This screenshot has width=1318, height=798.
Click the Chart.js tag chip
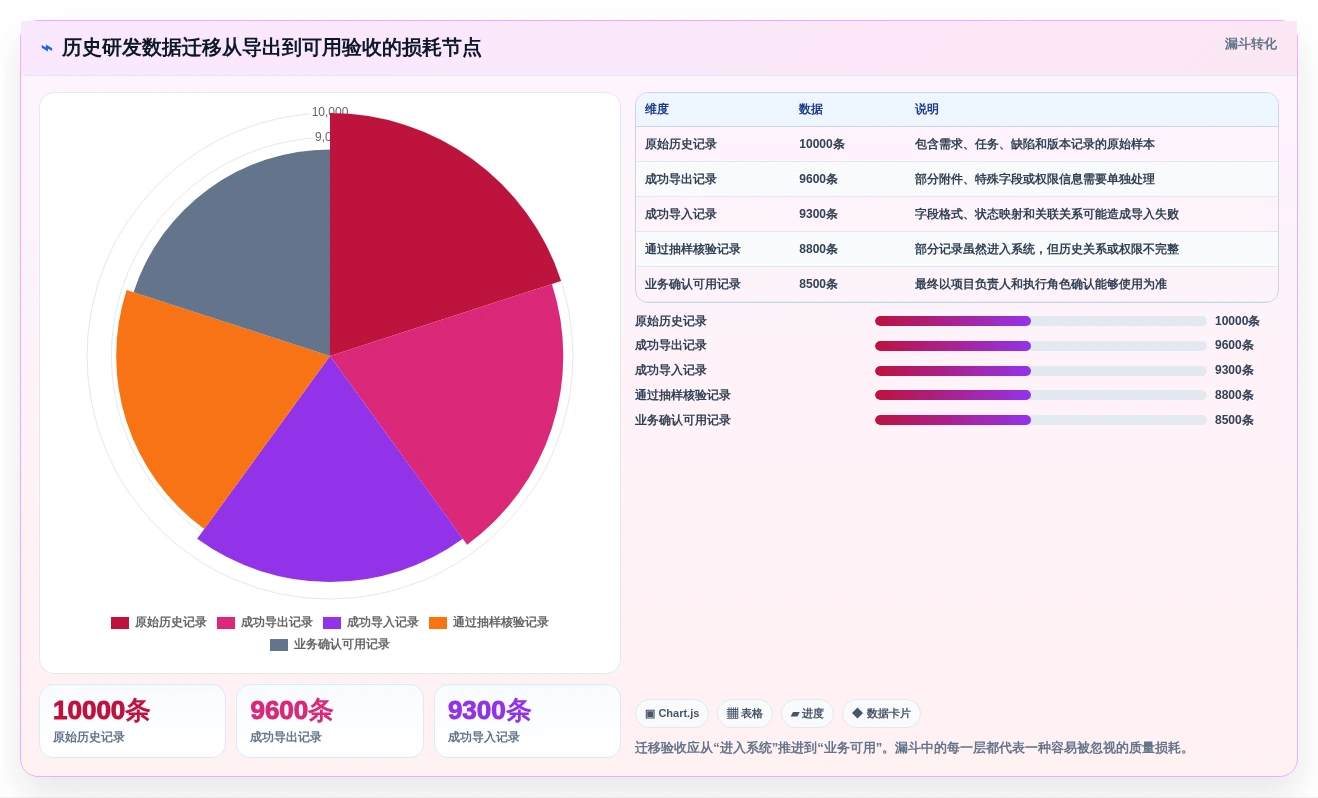click(x=672, y=713)
